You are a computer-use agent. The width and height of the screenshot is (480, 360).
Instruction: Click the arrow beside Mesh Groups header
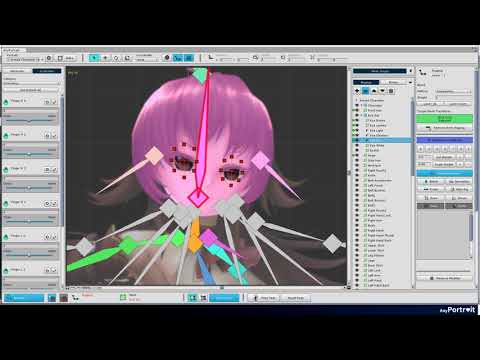point(410,71)
